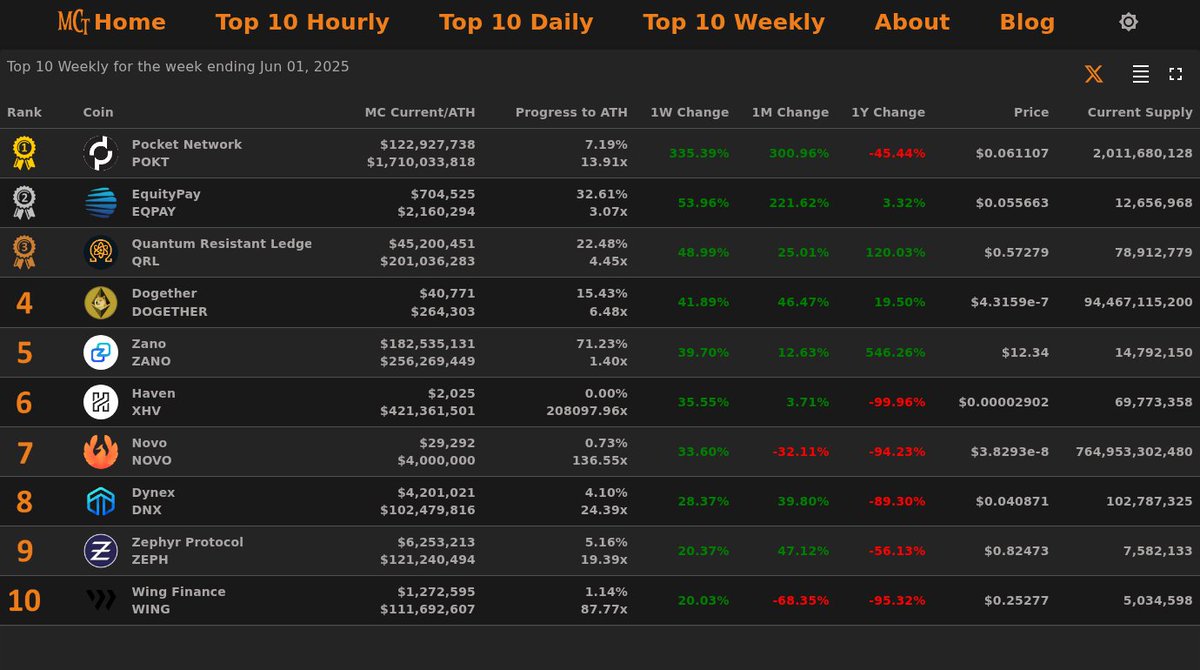The image size is (1200, 670).
Task: Open the Pocket Network coin name
Action: coord(187,145)
